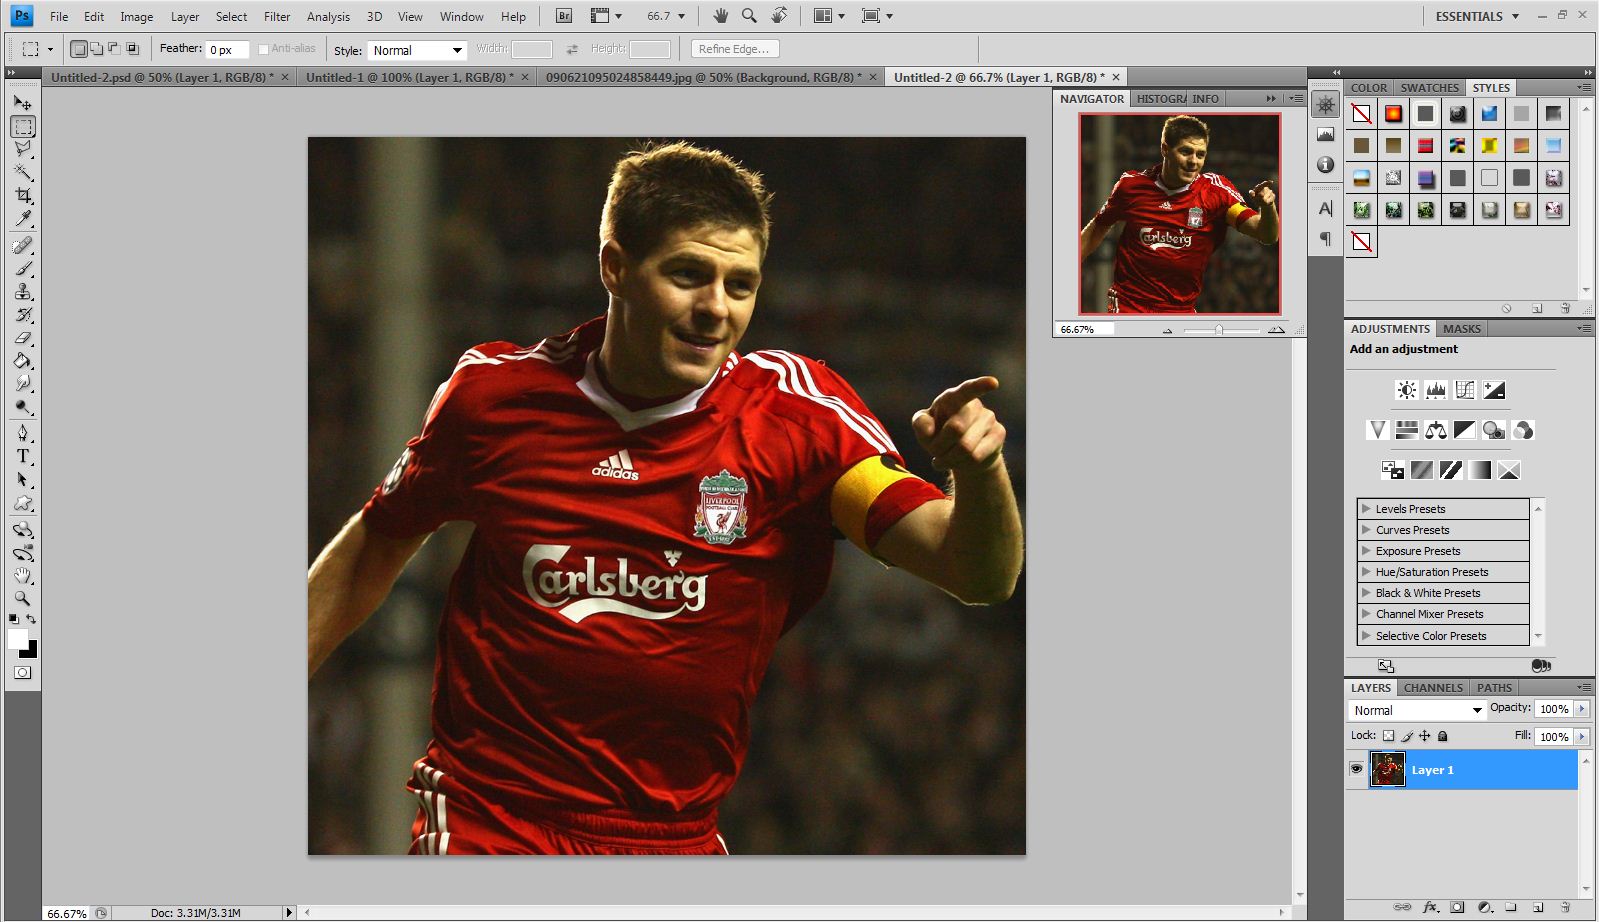
Task: Pick the Eyedropper tool
Action: [x=23, y=219]
